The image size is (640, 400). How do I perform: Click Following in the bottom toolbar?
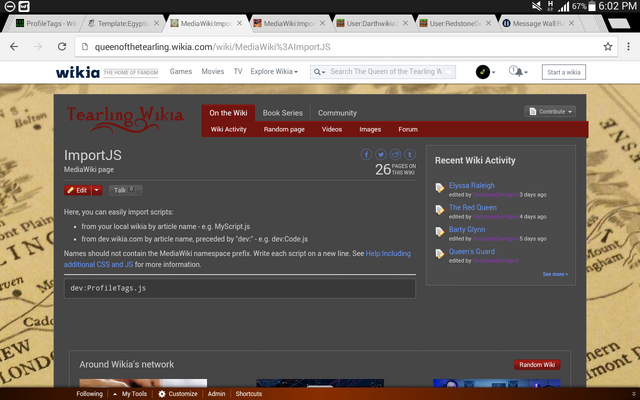pos(89,393)
